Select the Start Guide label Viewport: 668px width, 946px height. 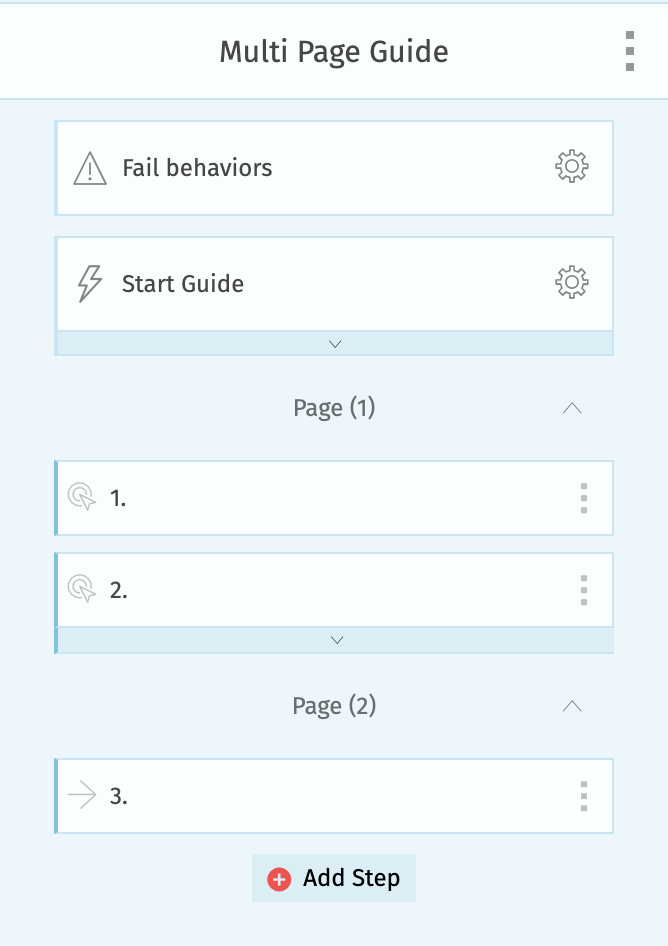[x=183, y=284]
